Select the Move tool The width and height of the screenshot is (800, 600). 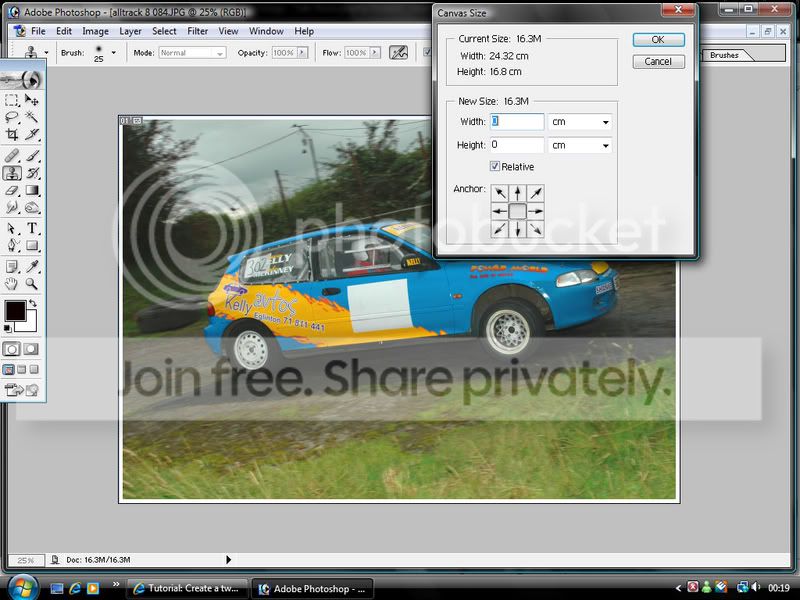pos(32,100)
